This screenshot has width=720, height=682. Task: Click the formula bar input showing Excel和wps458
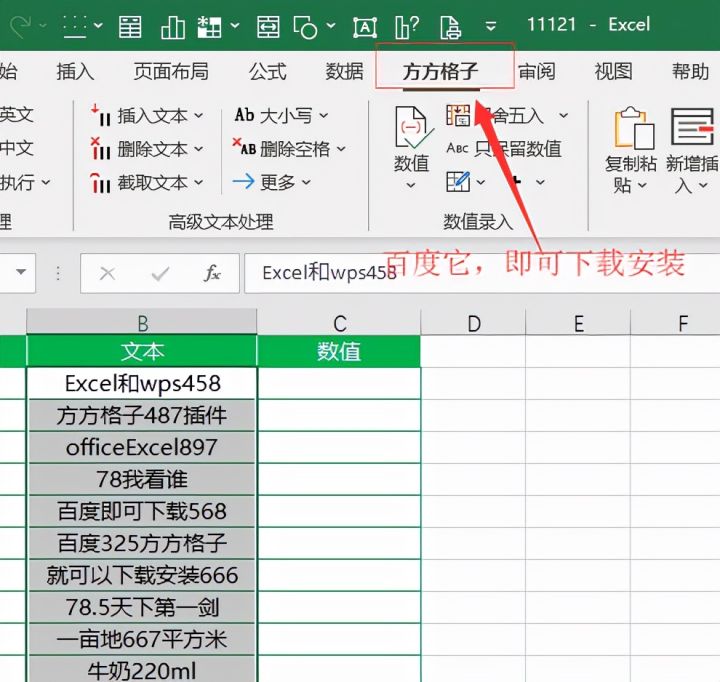pos(482,273)
